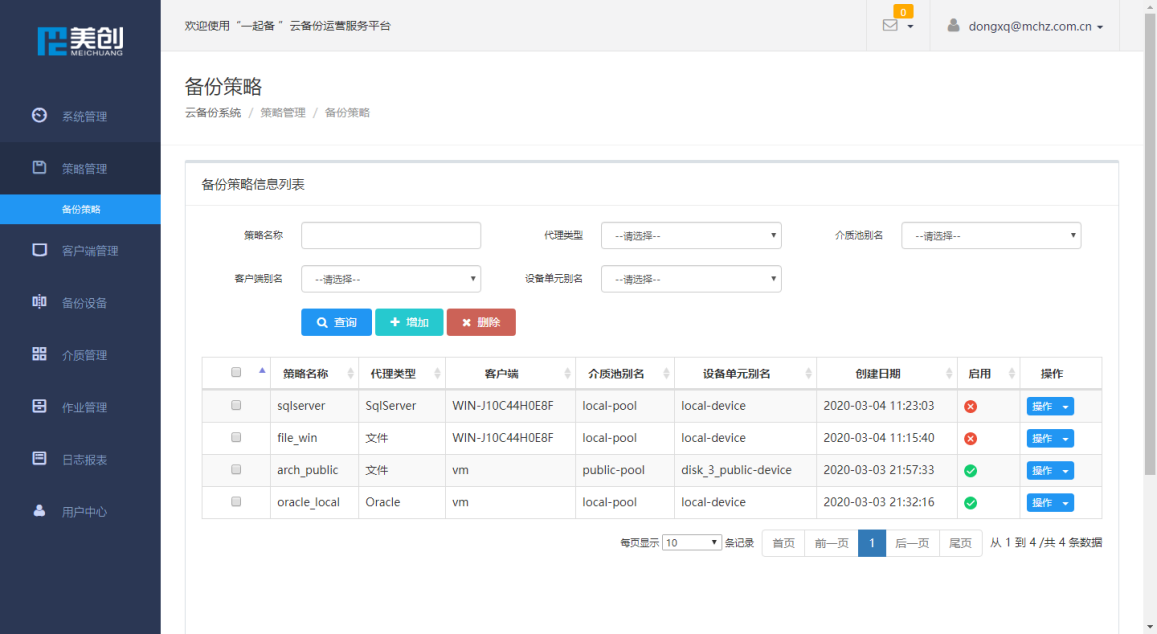This screenshot has width=1157, height=634.
Task: Expand the 操作 dropdown for file_win
Action: pyautogui.click(x=1050, y=438)
